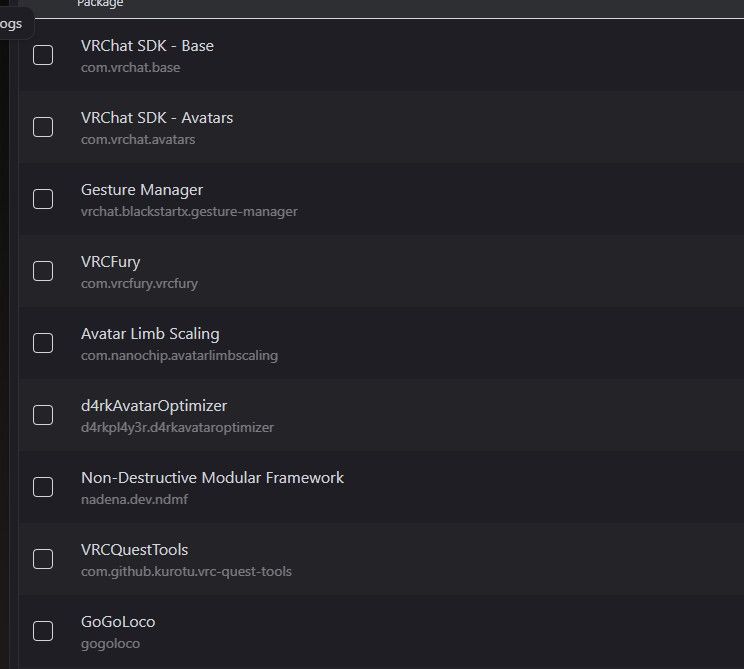This screenshot has width=744, height=669.
Task: Click the 'com.vrchat.base' package ID
Action: [x=130, y=67]
